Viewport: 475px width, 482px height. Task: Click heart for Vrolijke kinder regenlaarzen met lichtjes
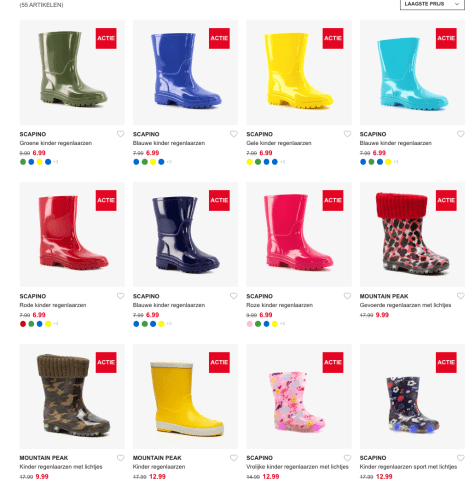[347, 458]
